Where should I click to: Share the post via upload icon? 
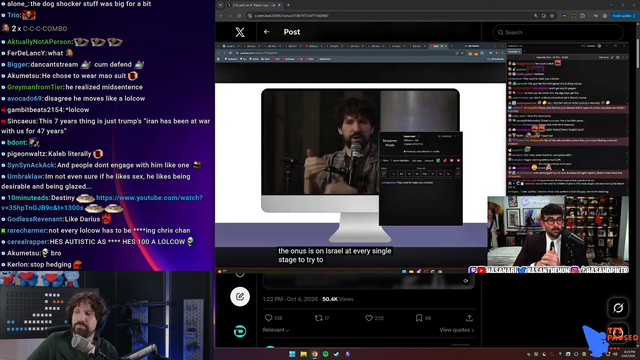[469, 318]
